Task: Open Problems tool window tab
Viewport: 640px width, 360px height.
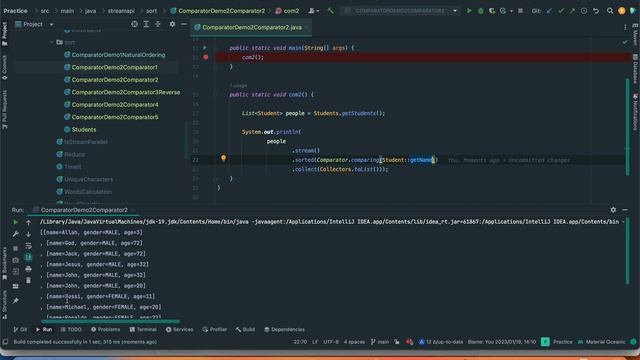Action: pyautogui.click(x=105, y=329)
